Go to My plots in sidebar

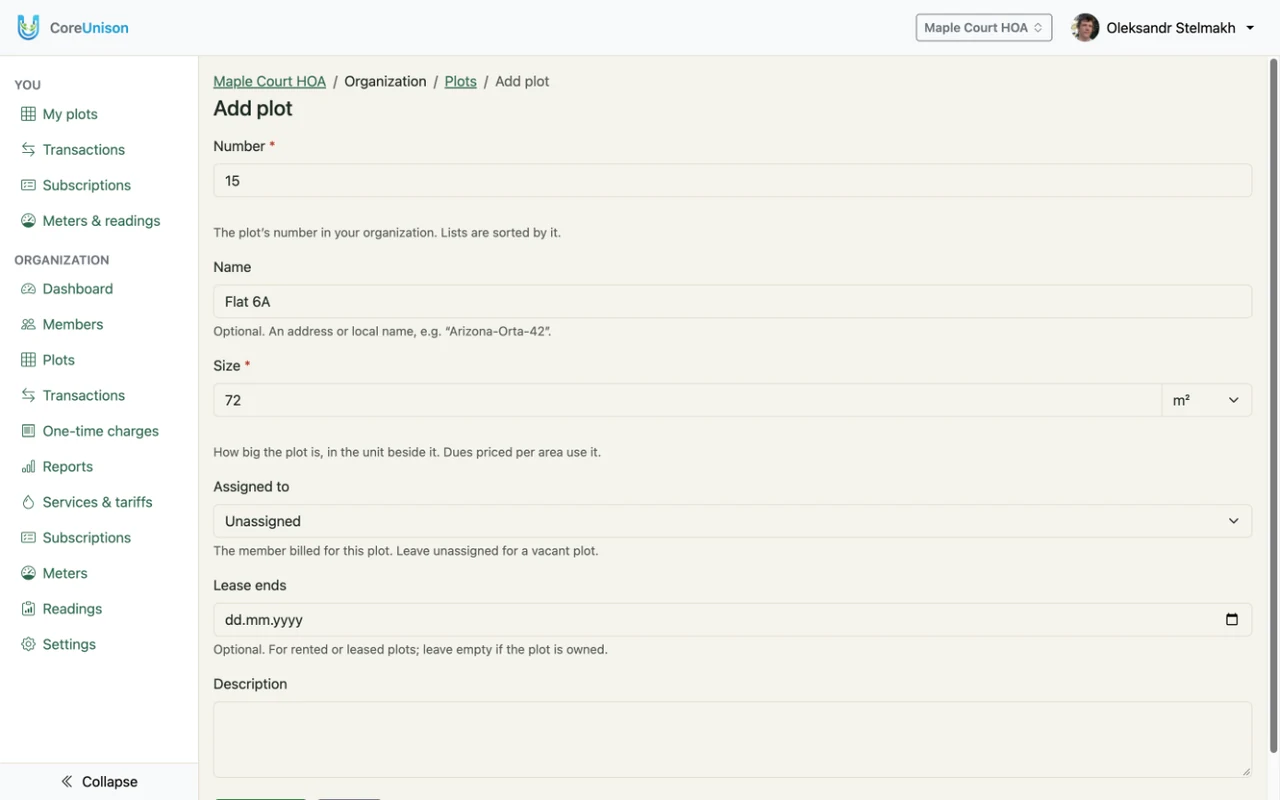tap(70, 114)
